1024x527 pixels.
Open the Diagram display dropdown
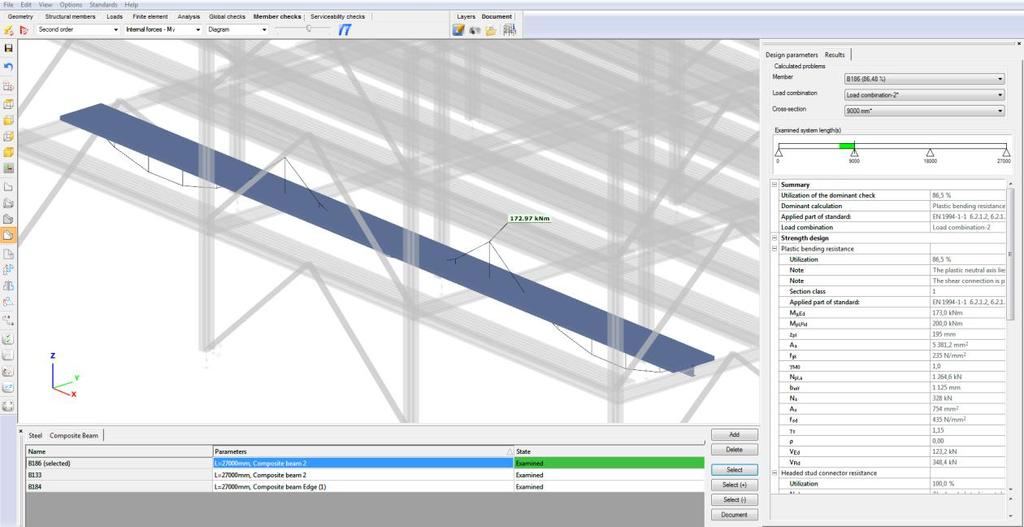pos(238,29)
